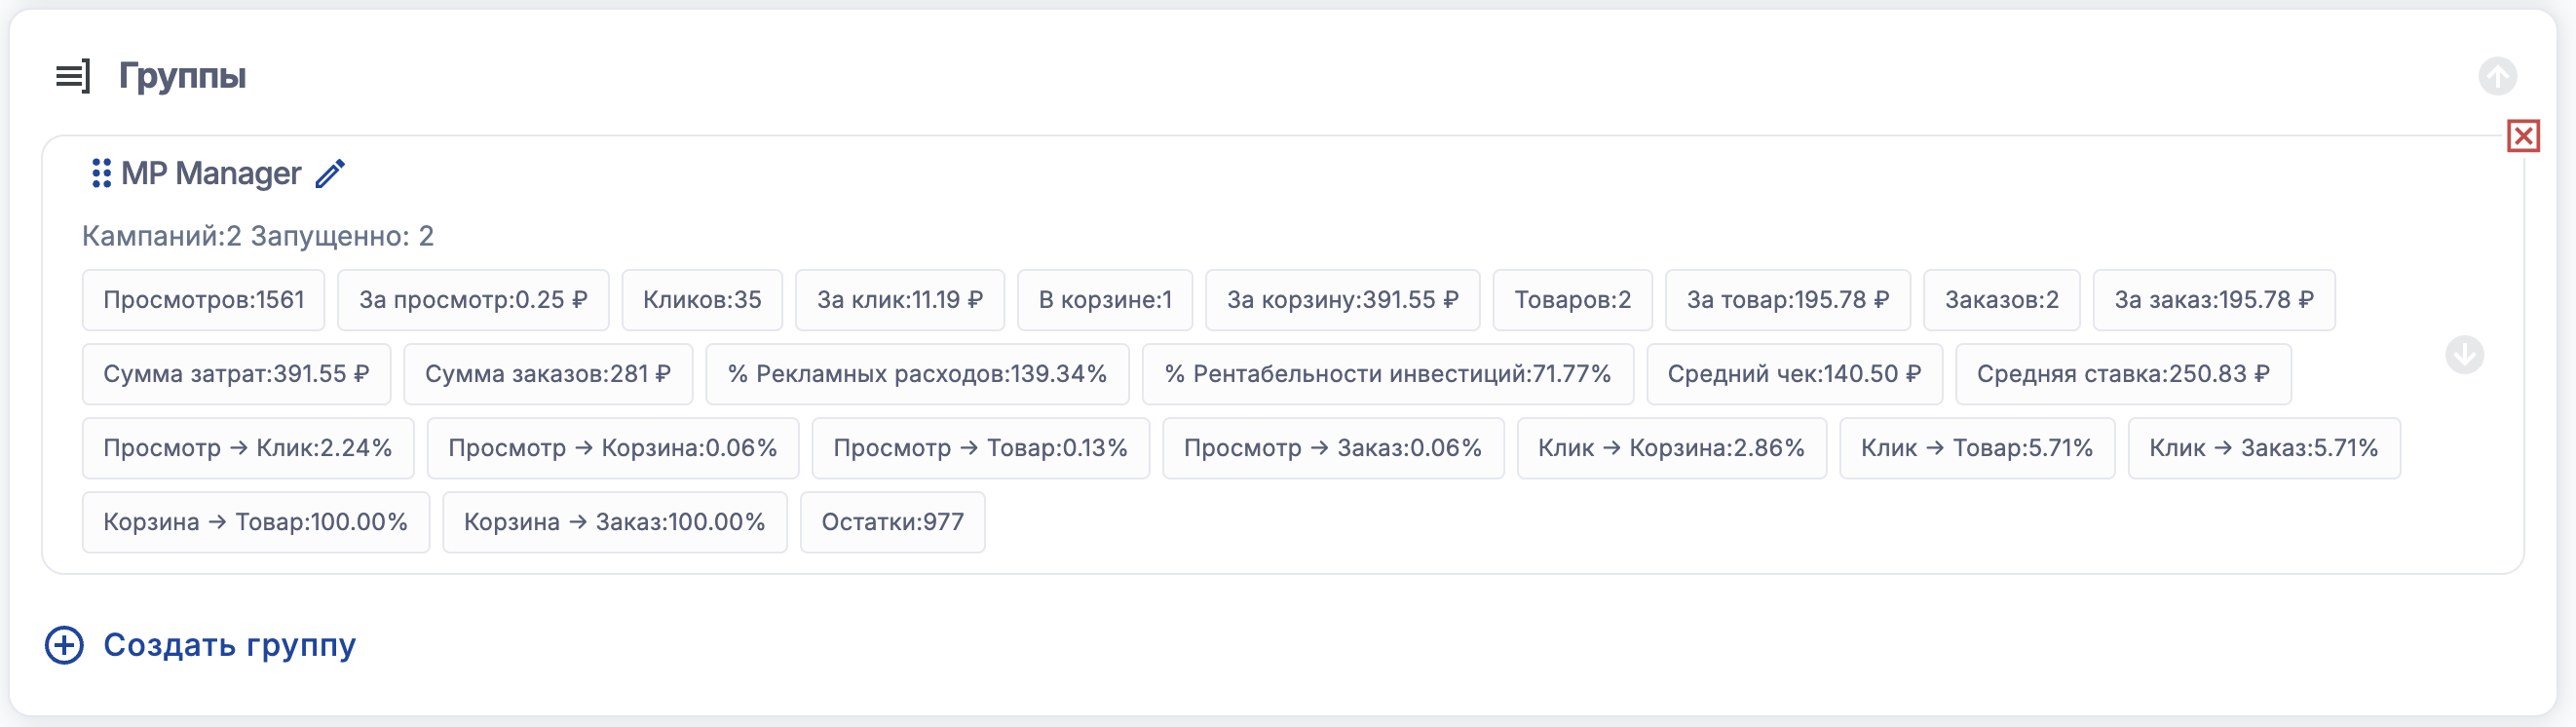Click the Создать группу link
2576x727 pixels.
pyautogui.click(x=229, y=645)
